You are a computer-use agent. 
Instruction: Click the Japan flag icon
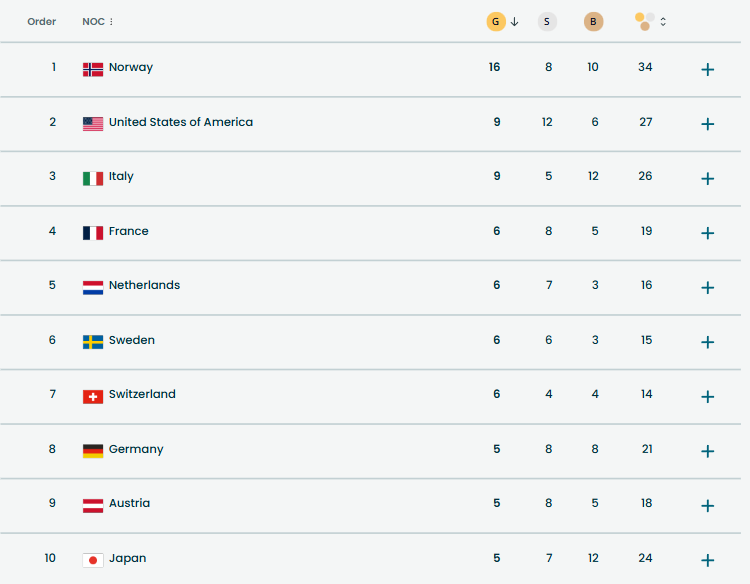pyautogui.click(x=93, y=560)
